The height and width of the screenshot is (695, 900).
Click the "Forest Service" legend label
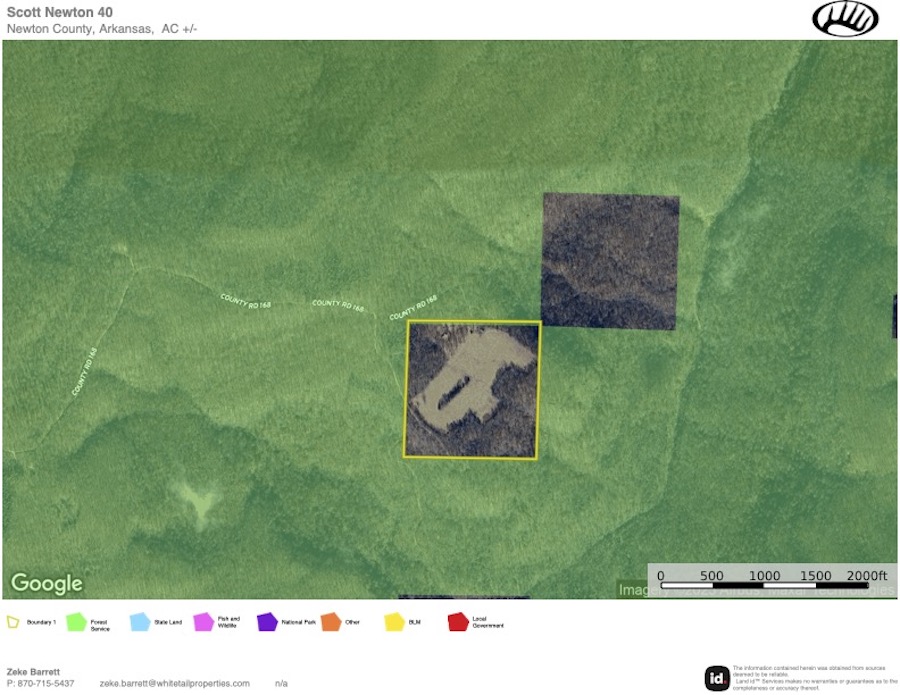tap(99, 626)
